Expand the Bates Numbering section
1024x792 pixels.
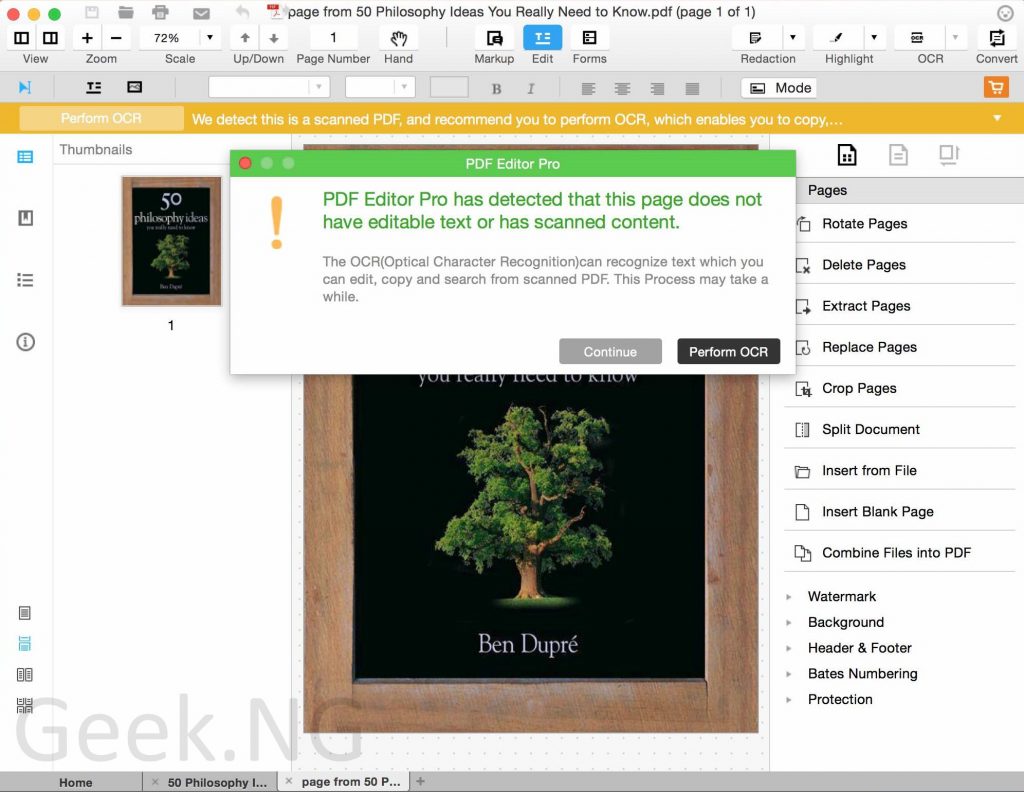789,674
